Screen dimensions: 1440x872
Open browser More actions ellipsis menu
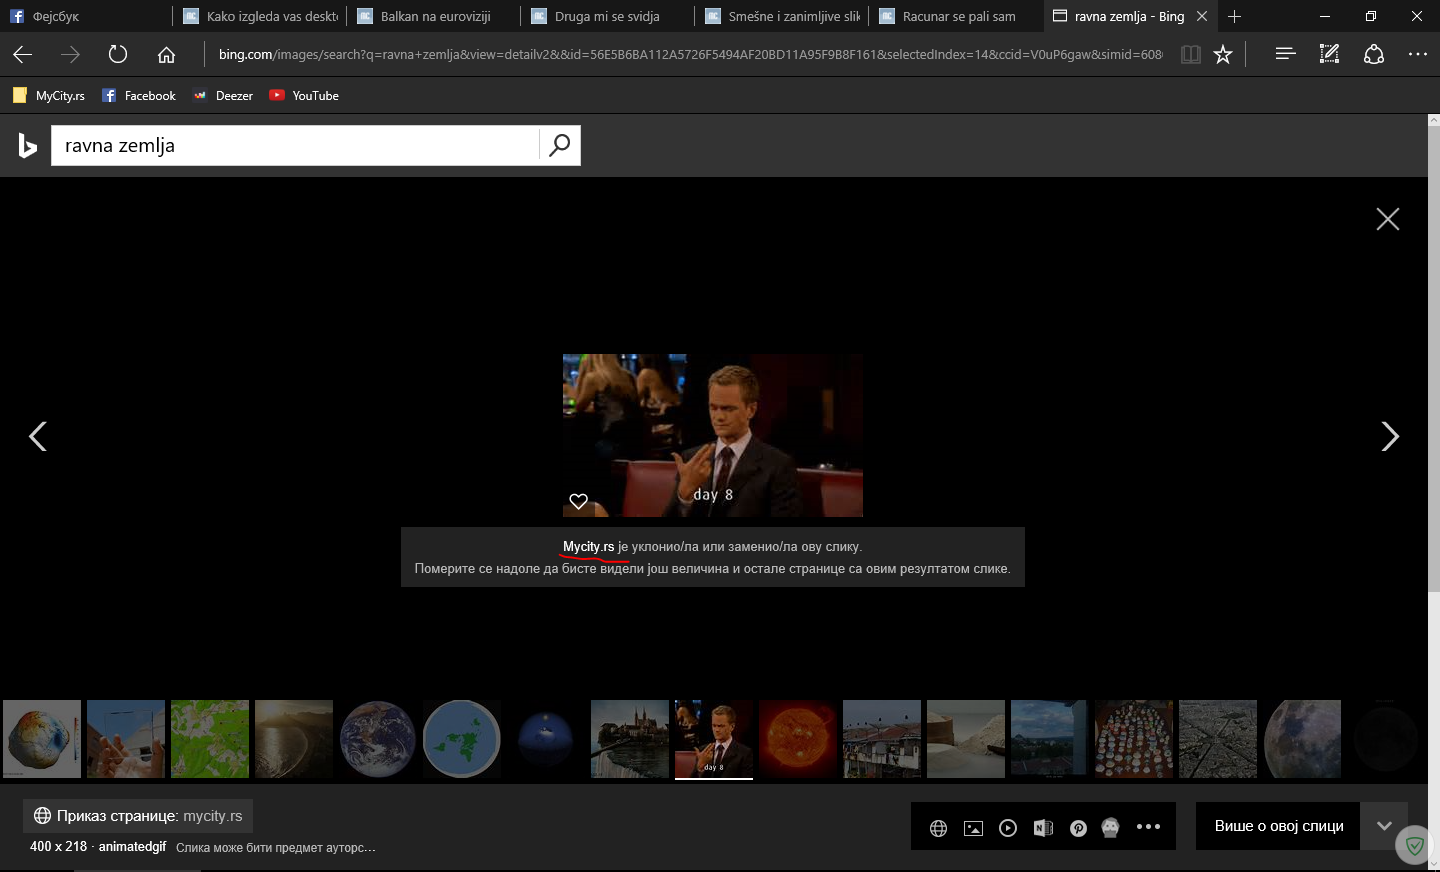point(1417,55)
